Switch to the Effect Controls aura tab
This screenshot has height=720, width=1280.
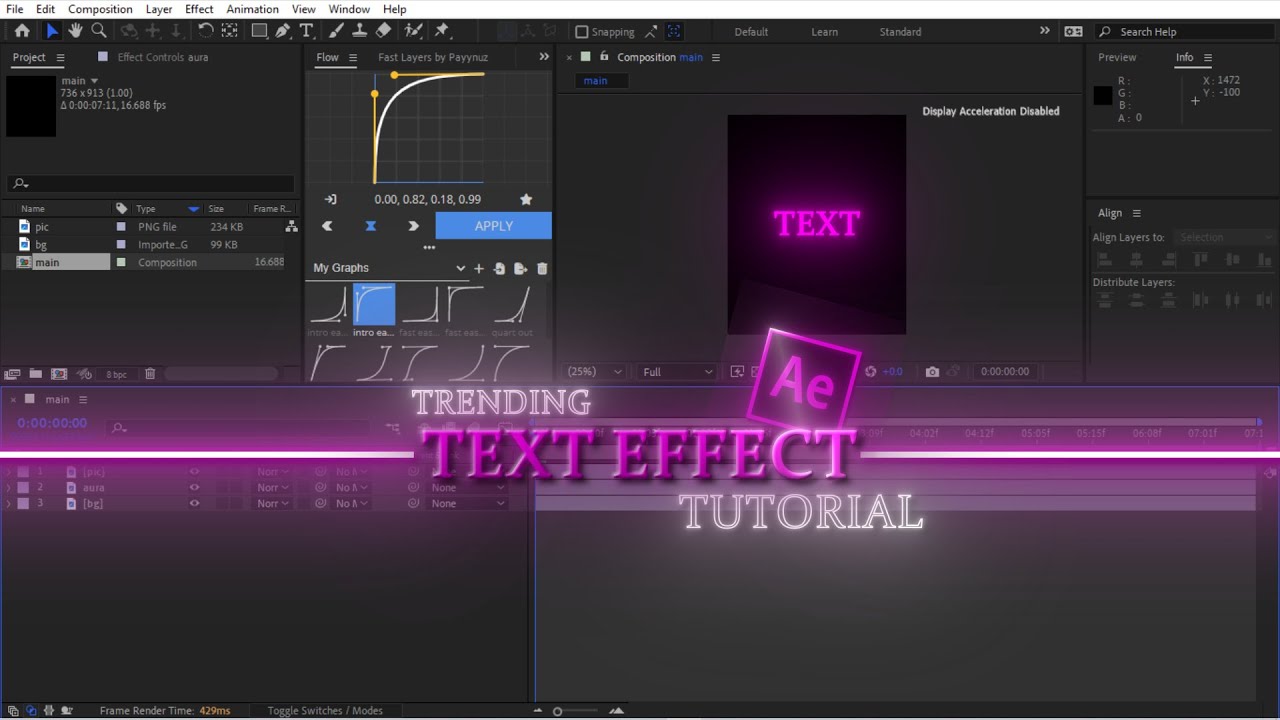(x=163, y=57)
